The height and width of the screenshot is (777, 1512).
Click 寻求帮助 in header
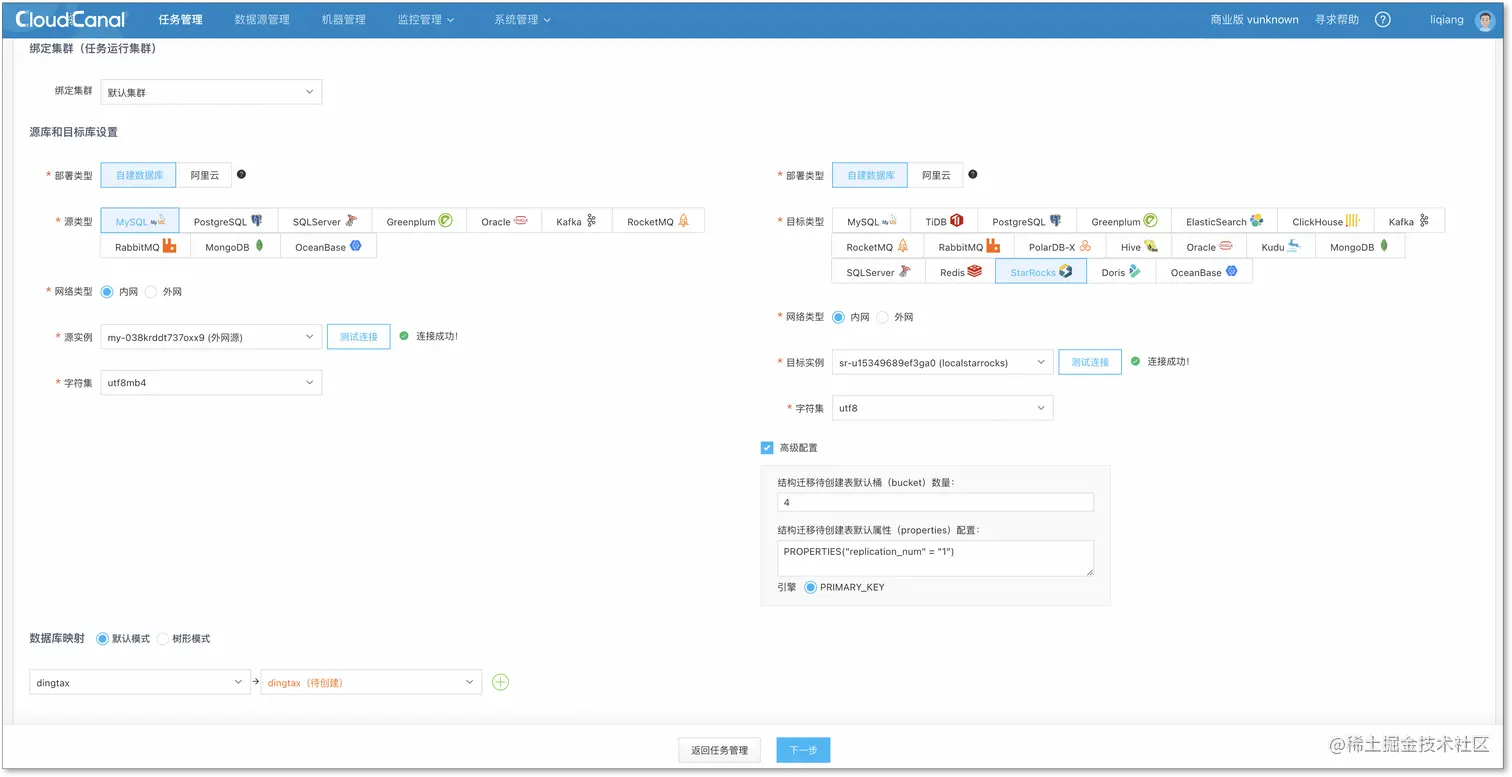pos(1337,19)
